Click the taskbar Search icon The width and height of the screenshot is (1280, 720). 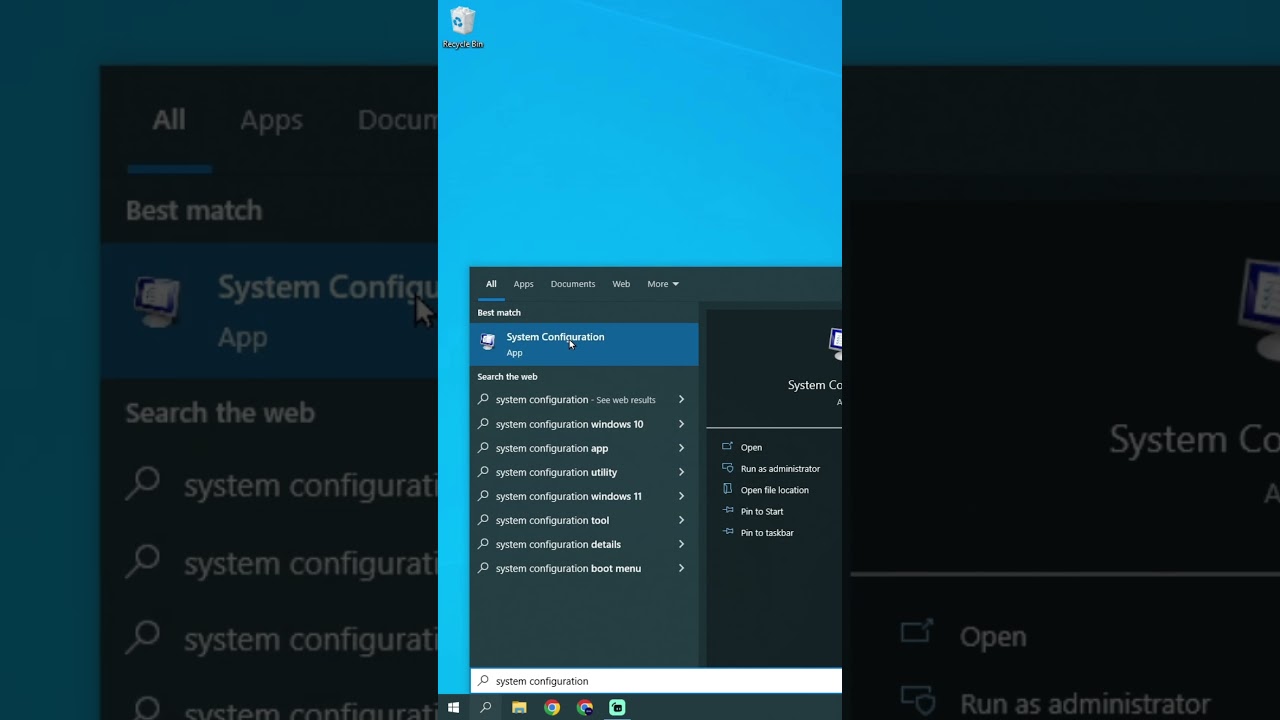(486, 707)
